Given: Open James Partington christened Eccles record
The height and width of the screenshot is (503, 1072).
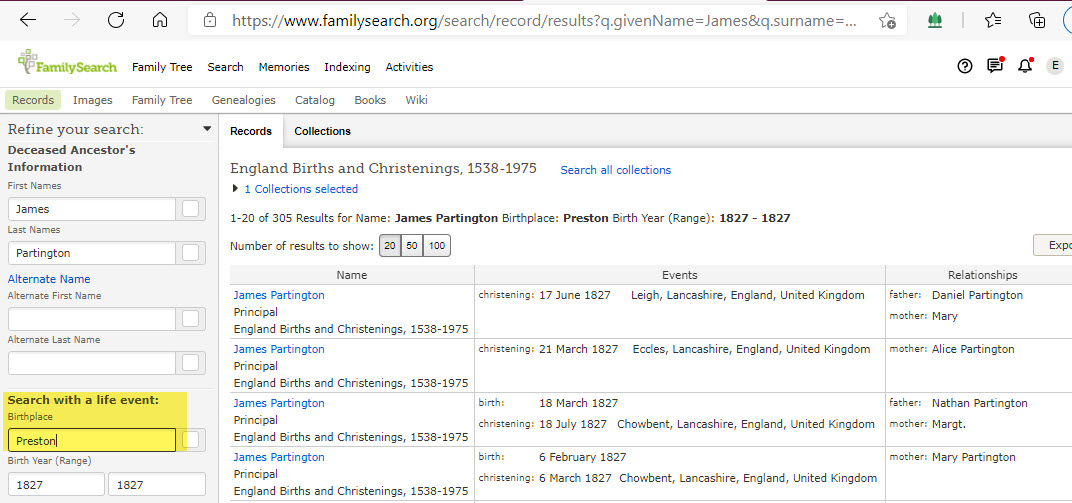Looking at the screenshot, I should pos(279,349).
